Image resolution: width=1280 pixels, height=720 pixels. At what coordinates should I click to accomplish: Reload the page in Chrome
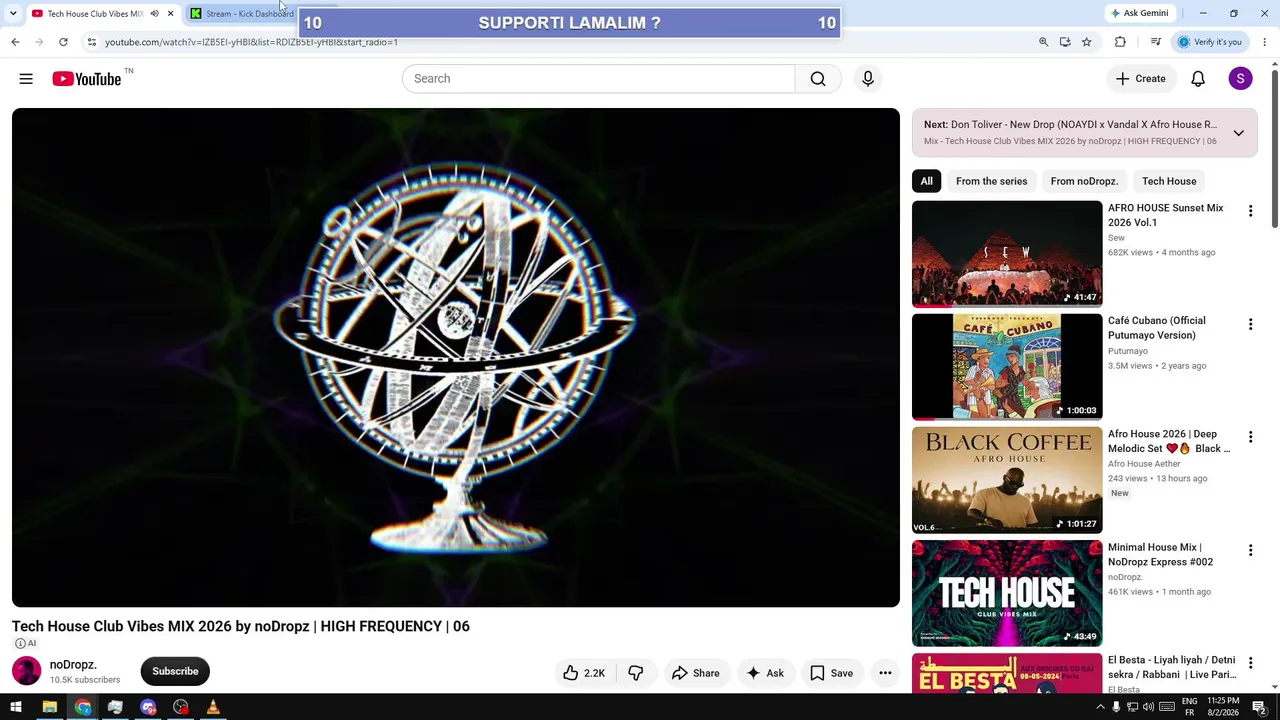63,42
